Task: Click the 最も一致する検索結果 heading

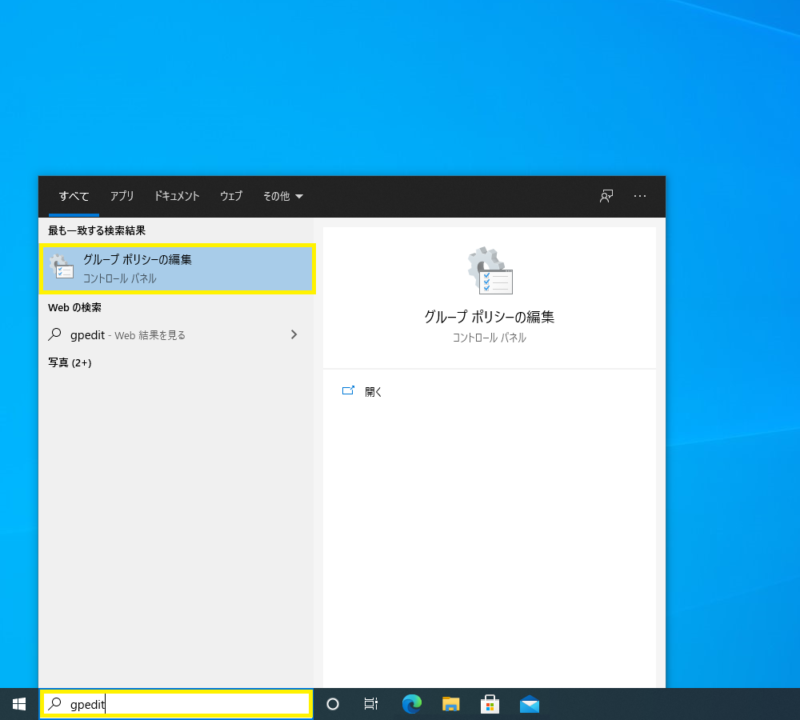Action: 97,231
